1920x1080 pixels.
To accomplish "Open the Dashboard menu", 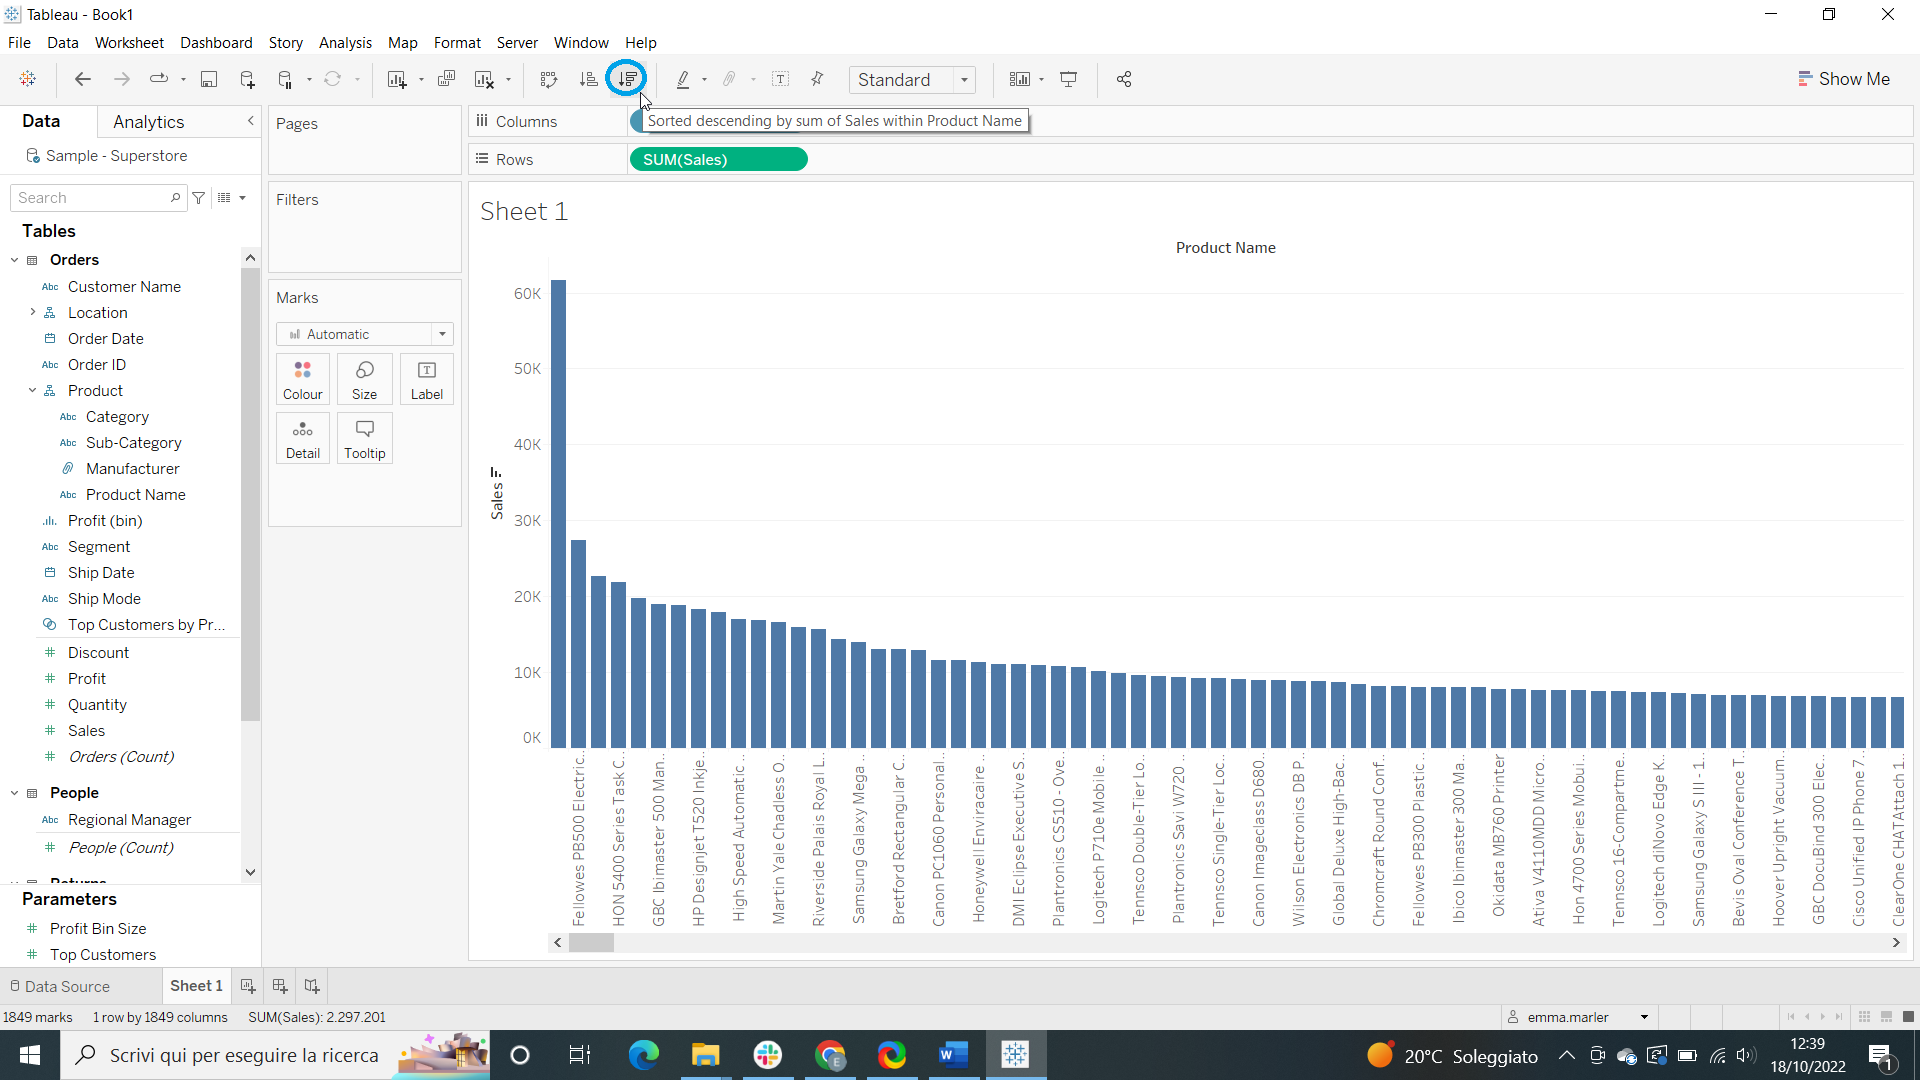I will [x=216, y=43].
